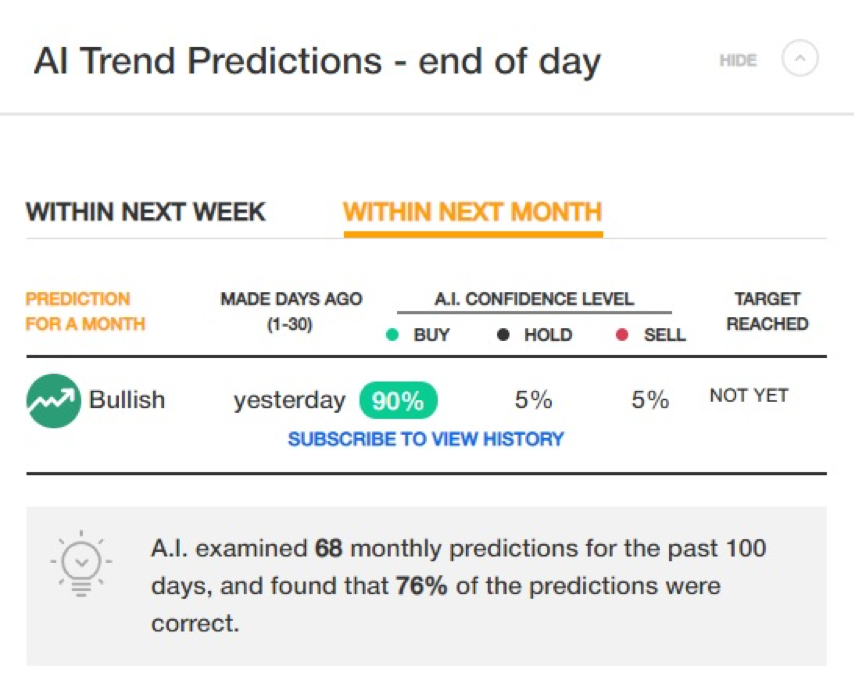Click the 5% sell confidence value
854x689 pixels.
[x=650, y=400]
